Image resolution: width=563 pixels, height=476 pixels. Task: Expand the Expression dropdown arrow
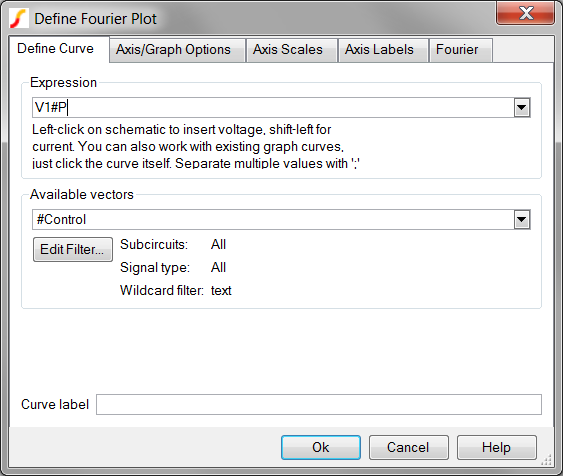522,108
